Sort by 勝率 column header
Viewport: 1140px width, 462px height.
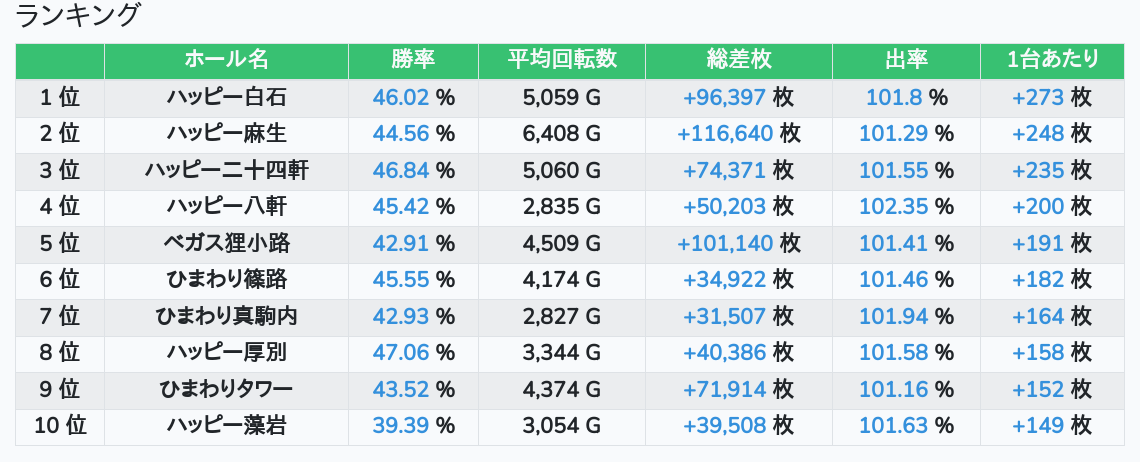click(x=413, y=60)
